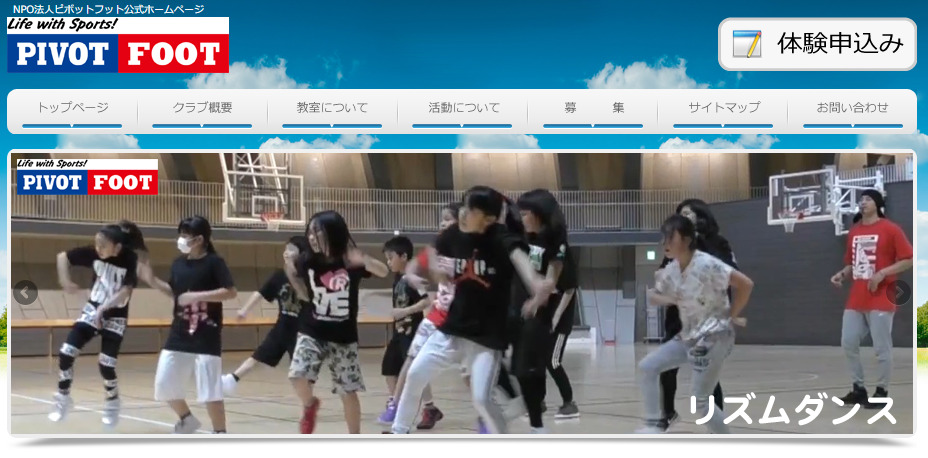Go to トップページ in the navigation
This screenshot has width=928, height=458.
pyautogui.click(x=72, y=111)
